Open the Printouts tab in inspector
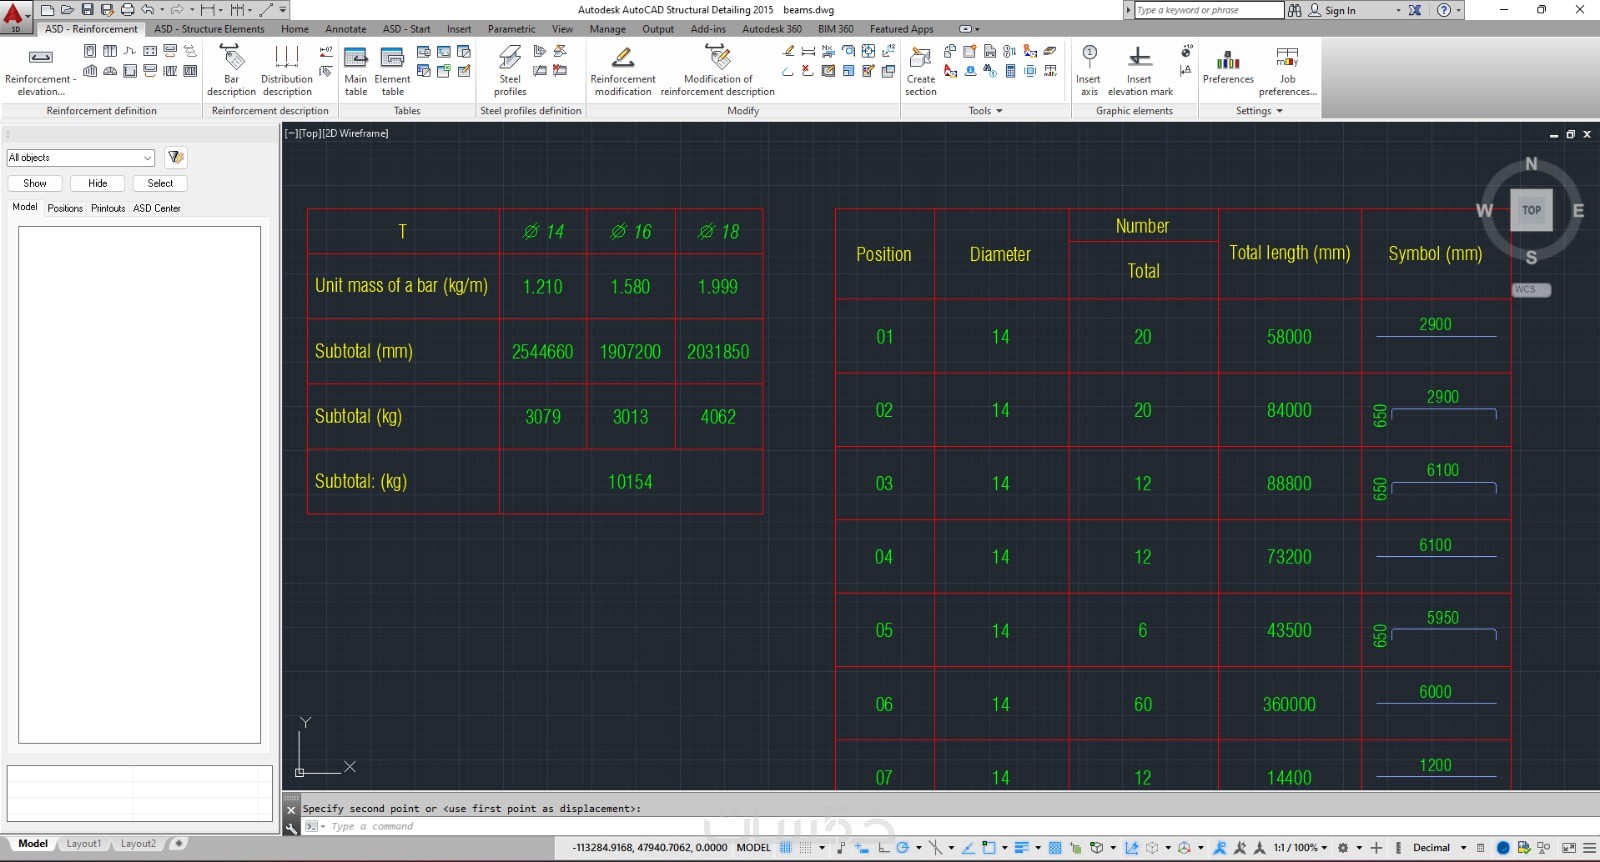Screen dimensions: 1600x862 tap(108, 208)
